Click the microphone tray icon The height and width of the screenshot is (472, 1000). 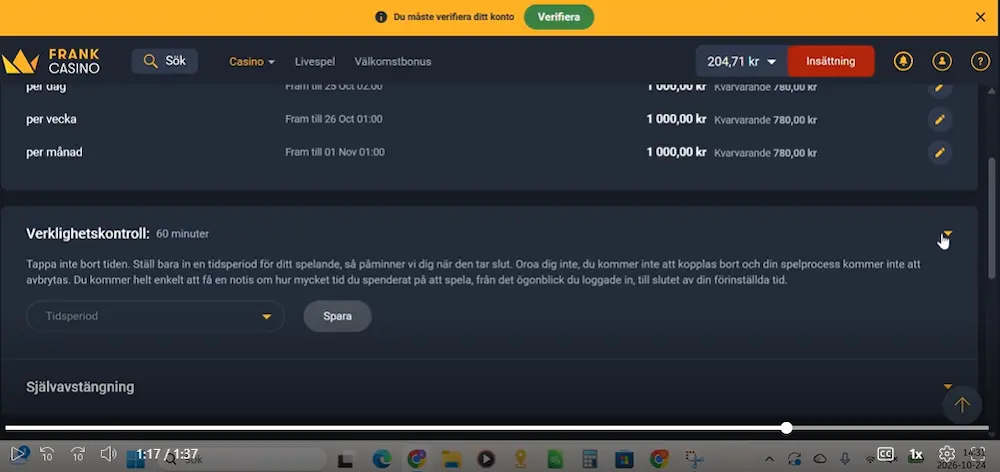click(x=845, y=459)
